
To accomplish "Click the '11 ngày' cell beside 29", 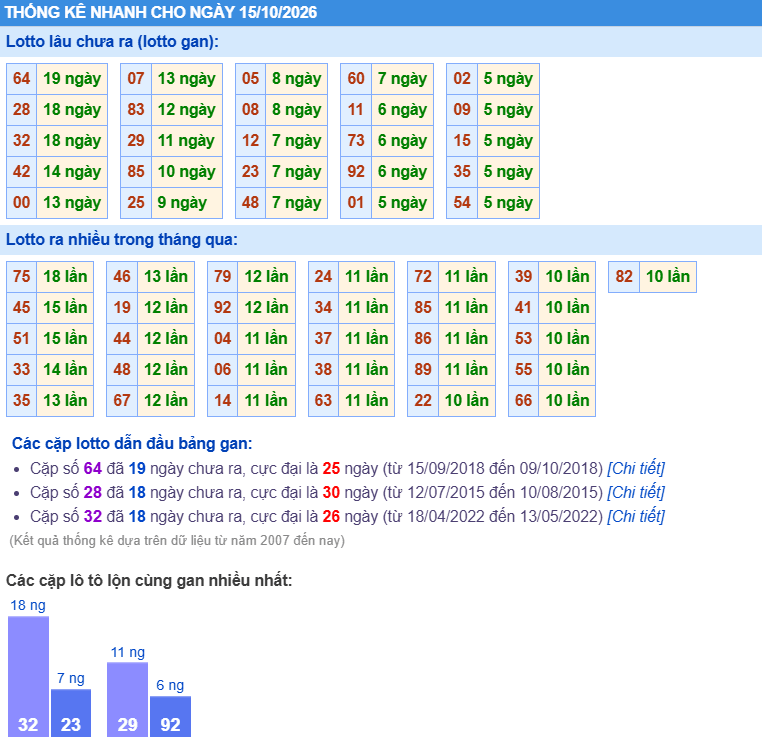I will (187, 141).
